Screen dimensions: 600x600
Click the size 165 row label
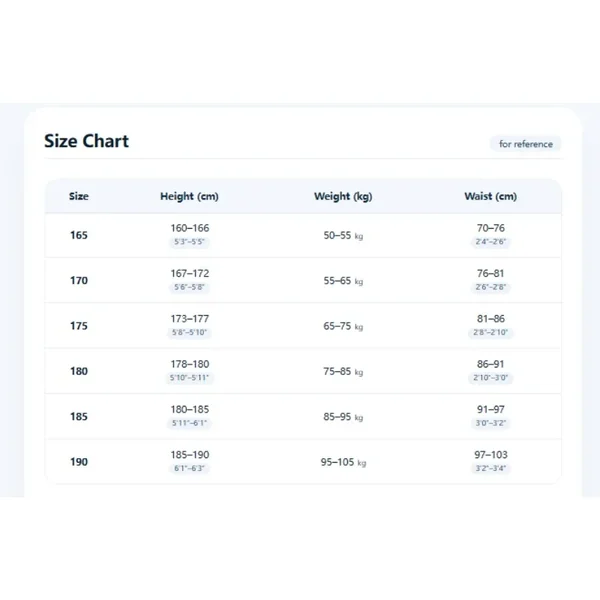(x=79, y=235)
